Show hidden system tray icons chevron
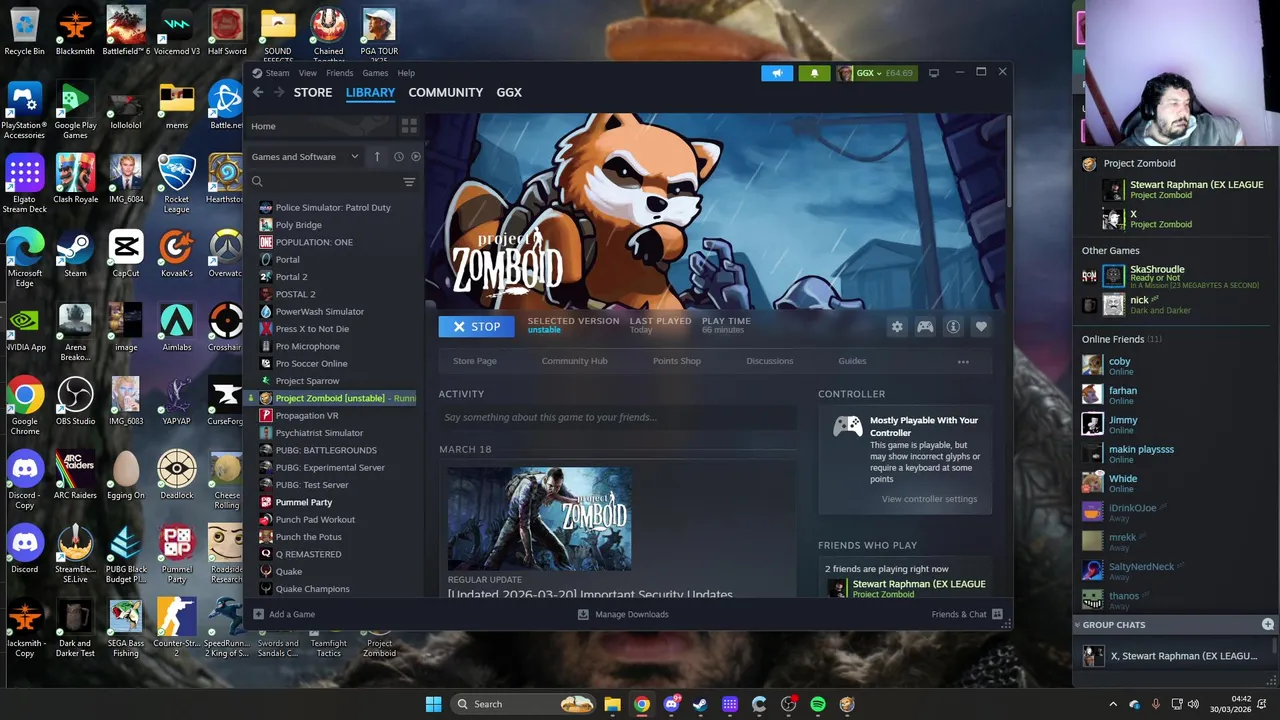Image resolution: width=1280 pixels, height=720 pixels. 1114,704
